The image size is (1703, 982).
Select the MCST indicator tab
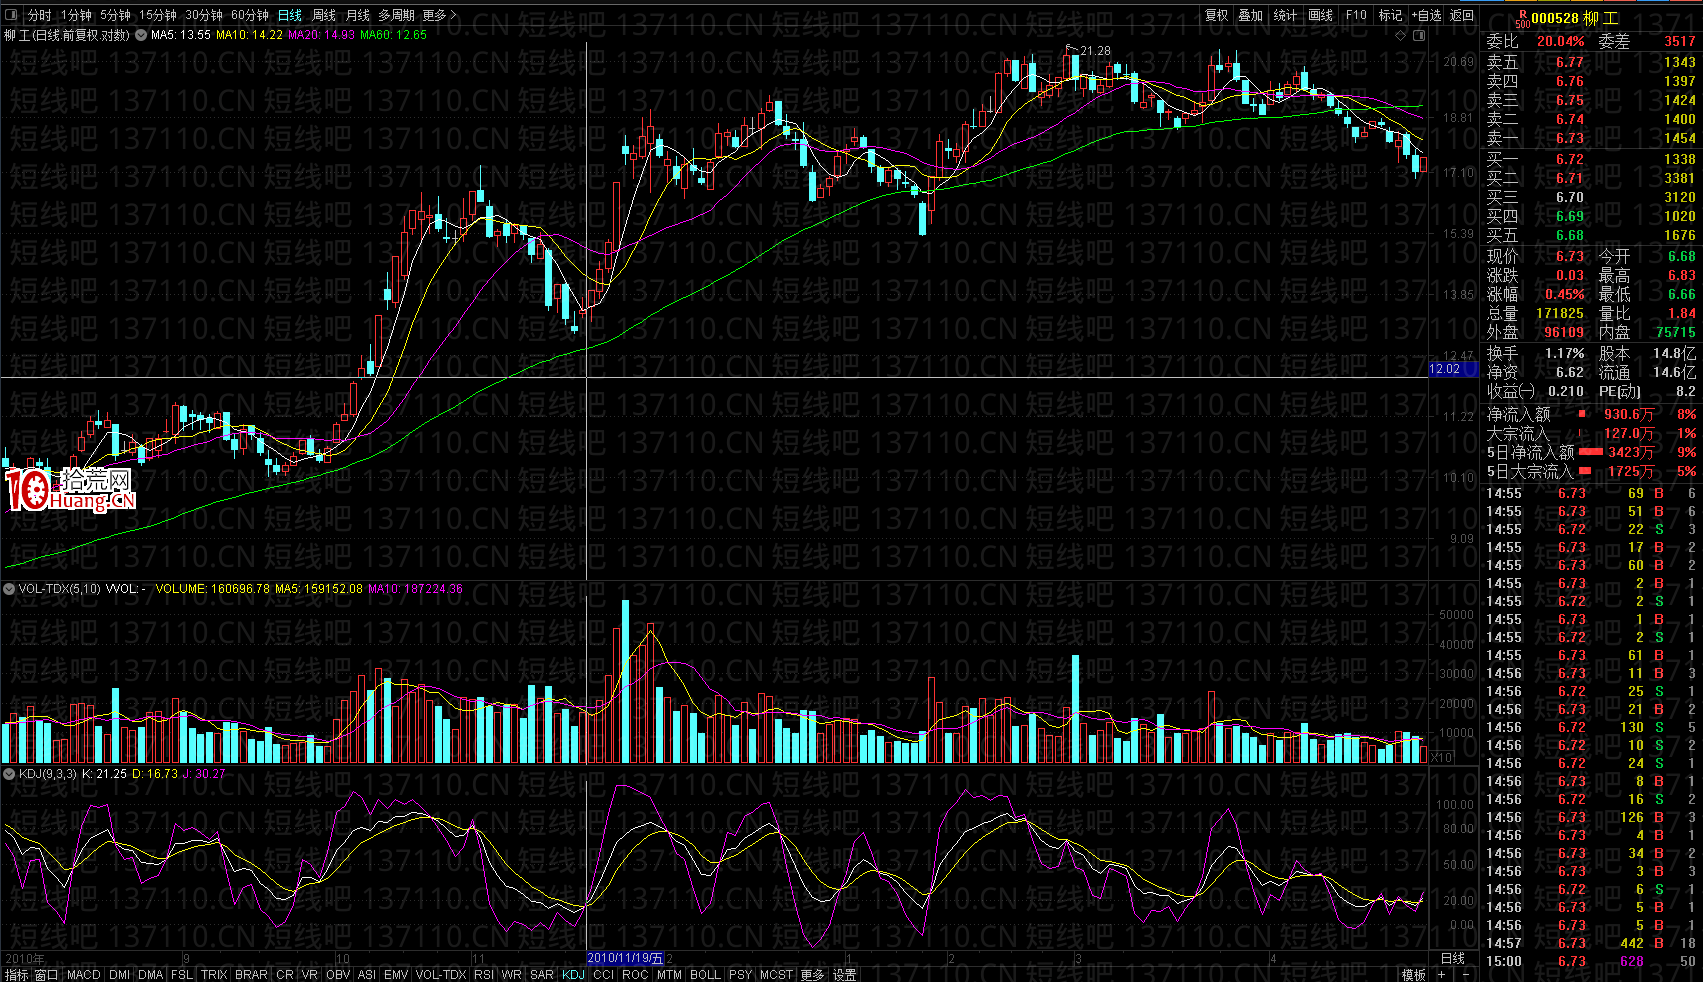[776, 974]
